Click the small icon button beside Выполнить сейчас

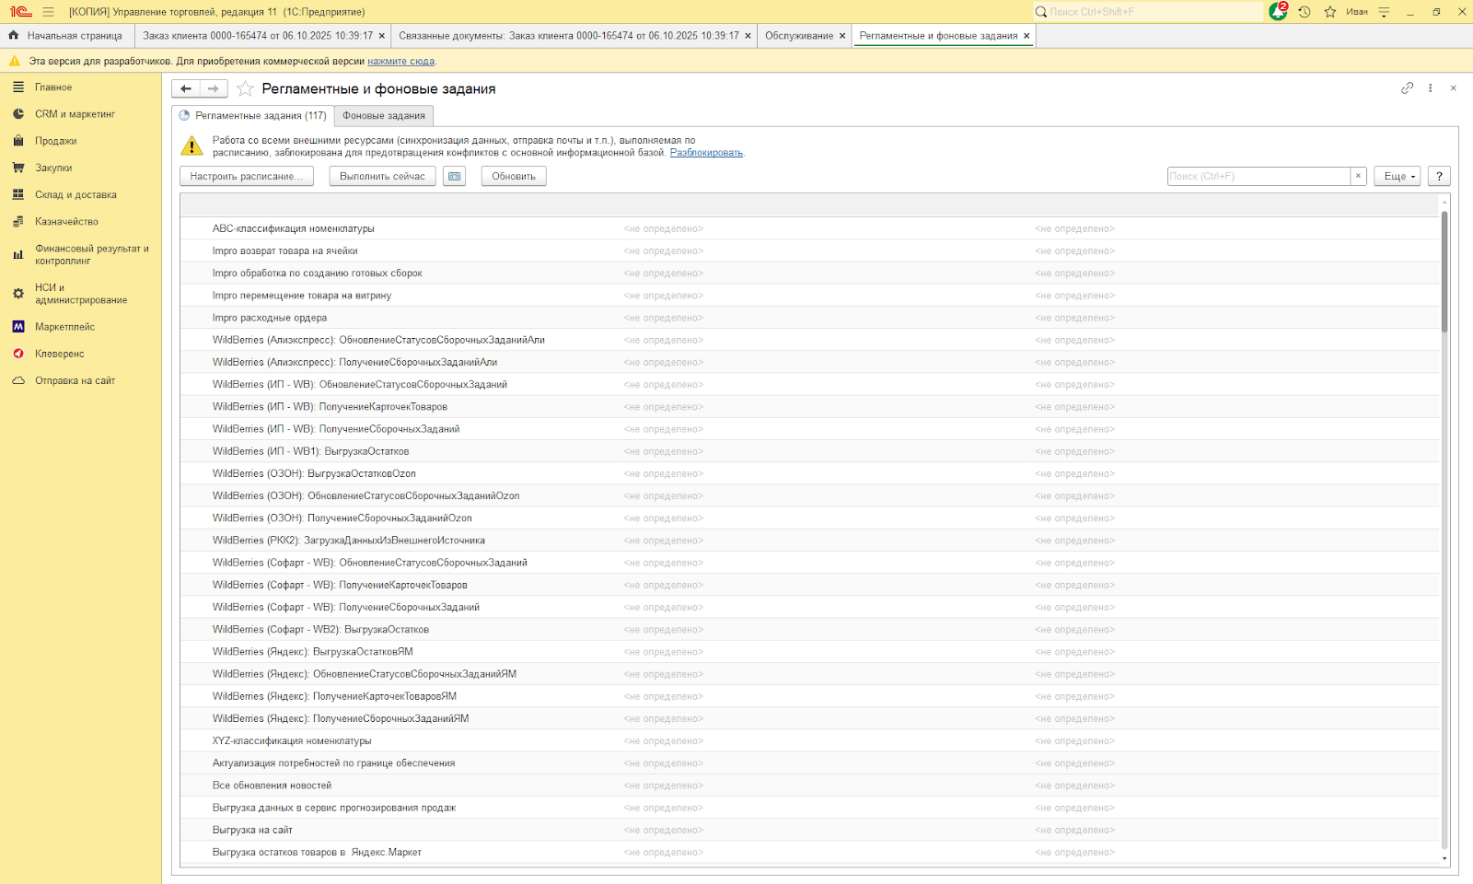pos(454,176)
